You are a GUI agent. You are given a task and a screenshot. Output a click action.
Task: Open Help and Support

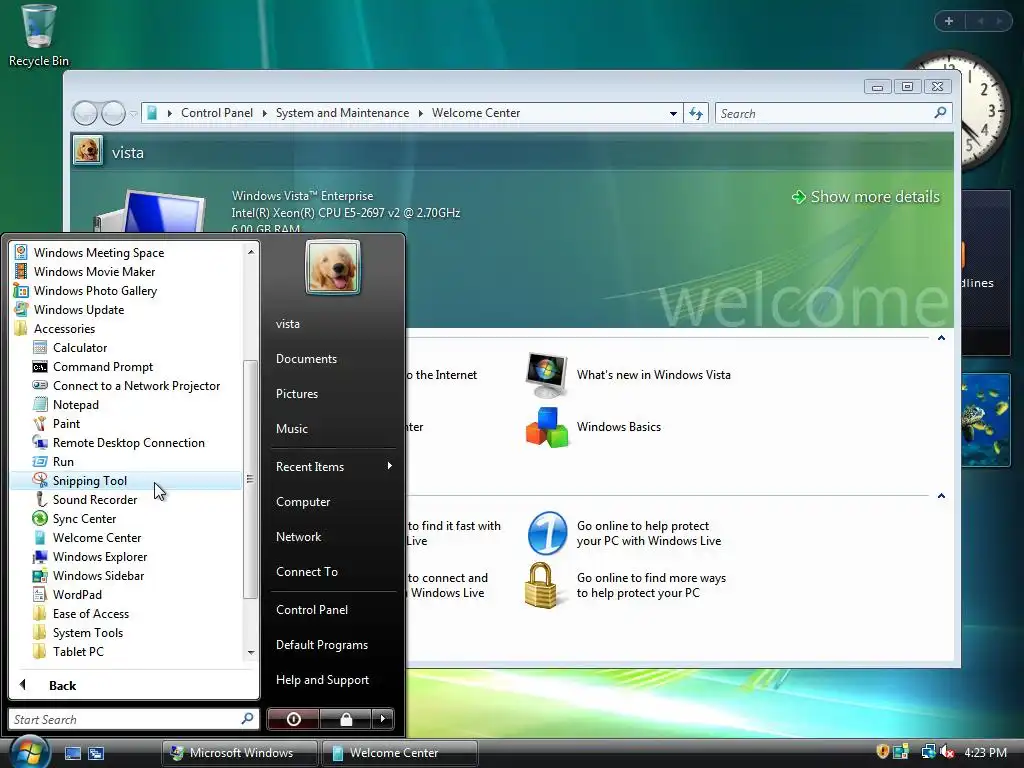pos(322,680)
